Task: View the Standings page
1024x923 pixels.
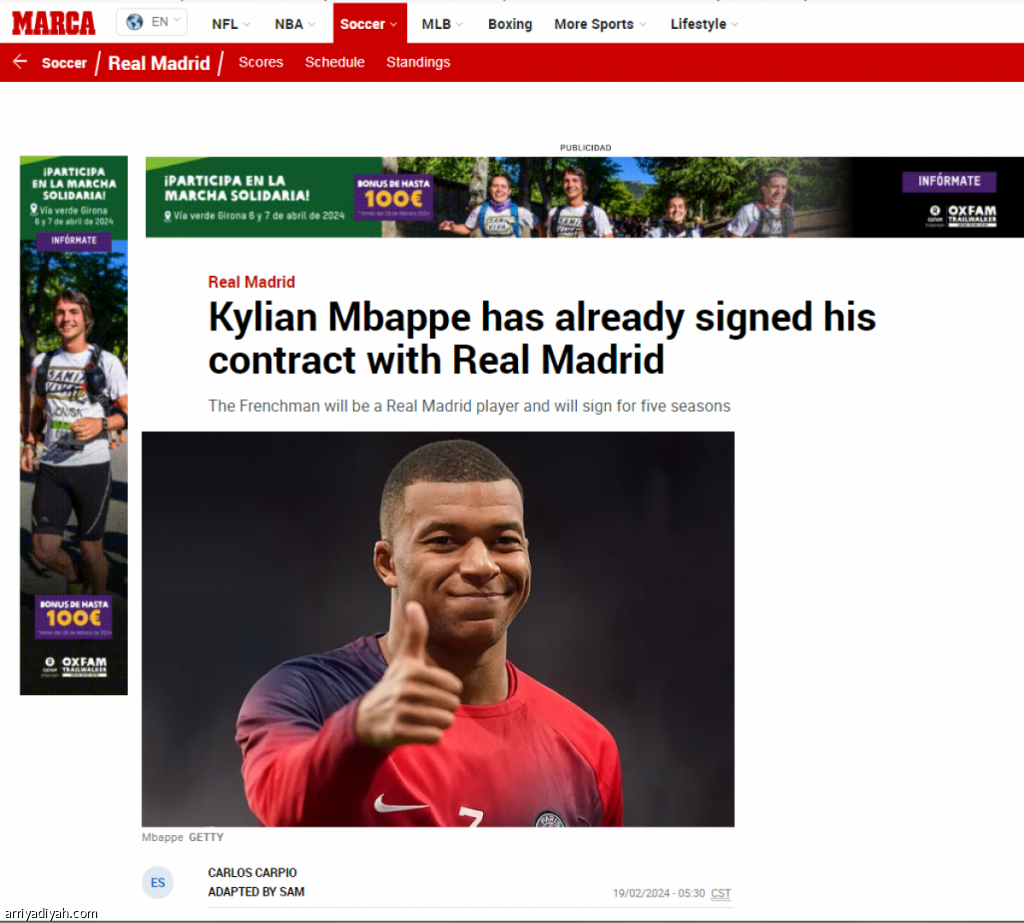Action: (x=418, y=62)
